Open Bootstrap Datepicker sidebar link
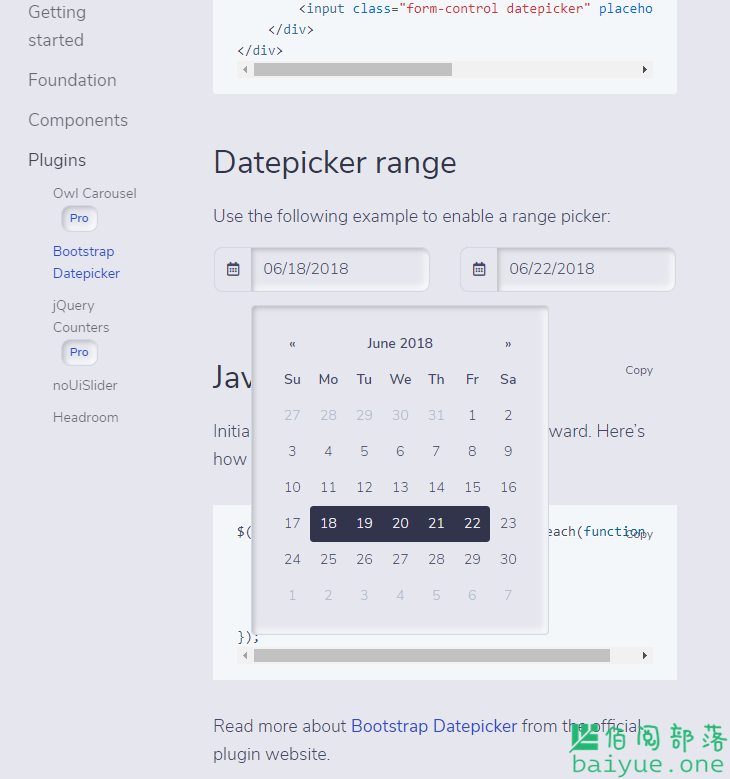Image resolution: width=730 pixels, height=779 pixels. (x=86, y=262)
